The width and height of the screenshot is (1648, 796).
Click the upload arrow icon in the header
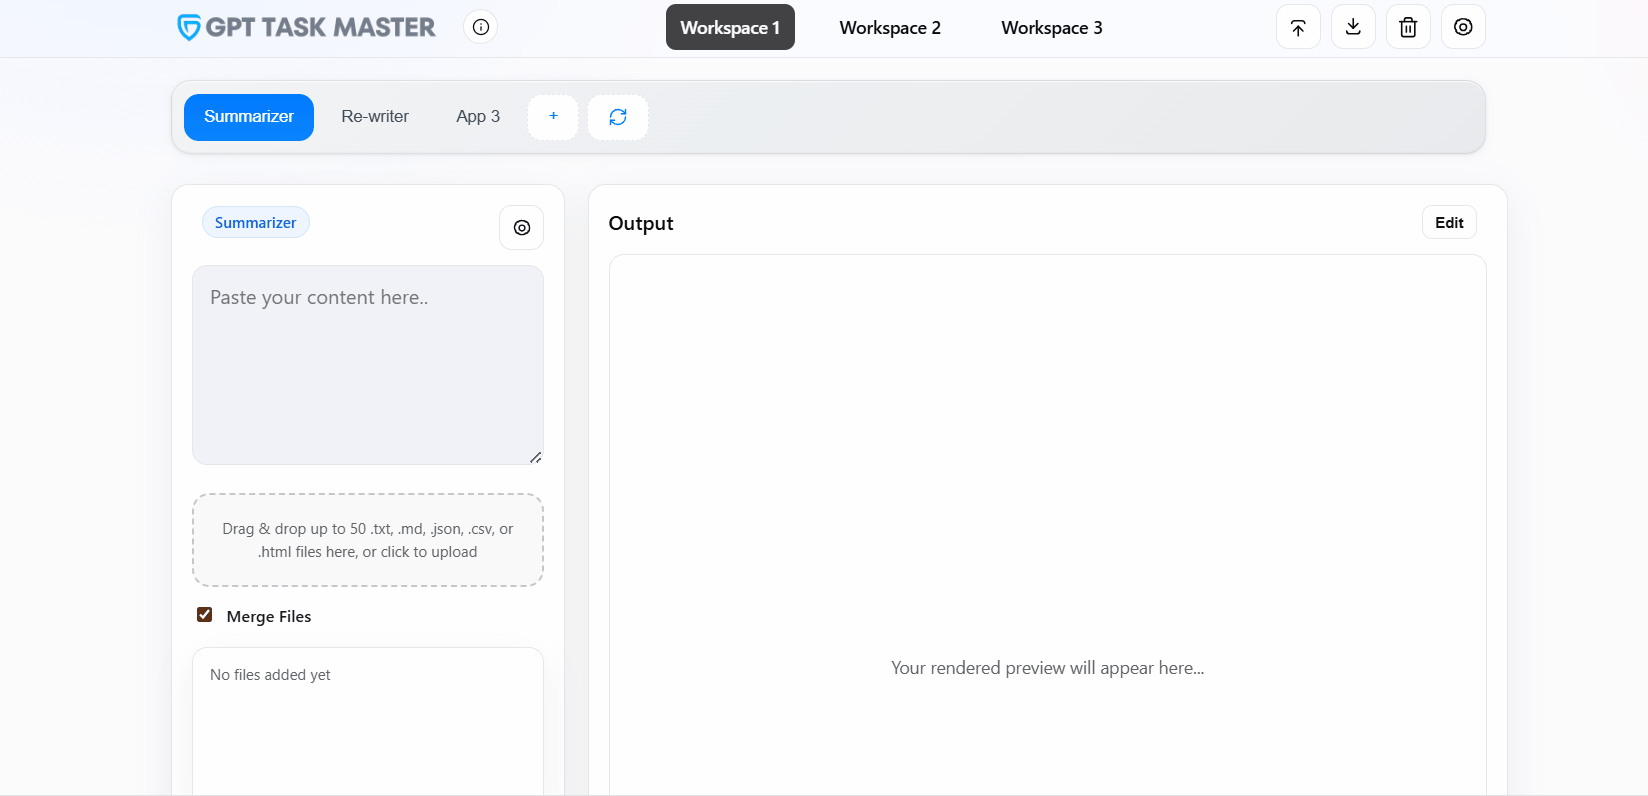click(1298, 27)
